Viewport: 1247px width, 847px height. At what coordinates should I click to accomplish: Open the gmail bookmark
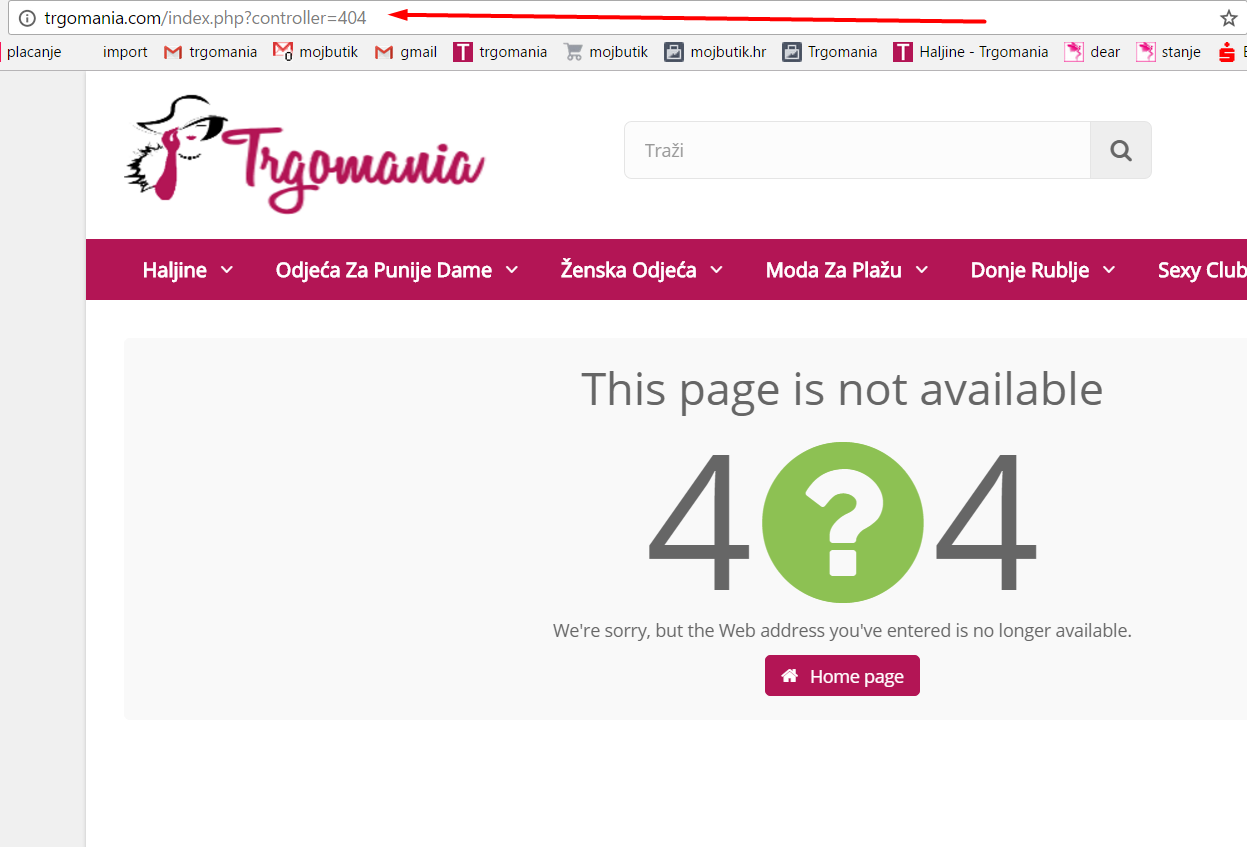pyautogui.click(x=405, y=52)
